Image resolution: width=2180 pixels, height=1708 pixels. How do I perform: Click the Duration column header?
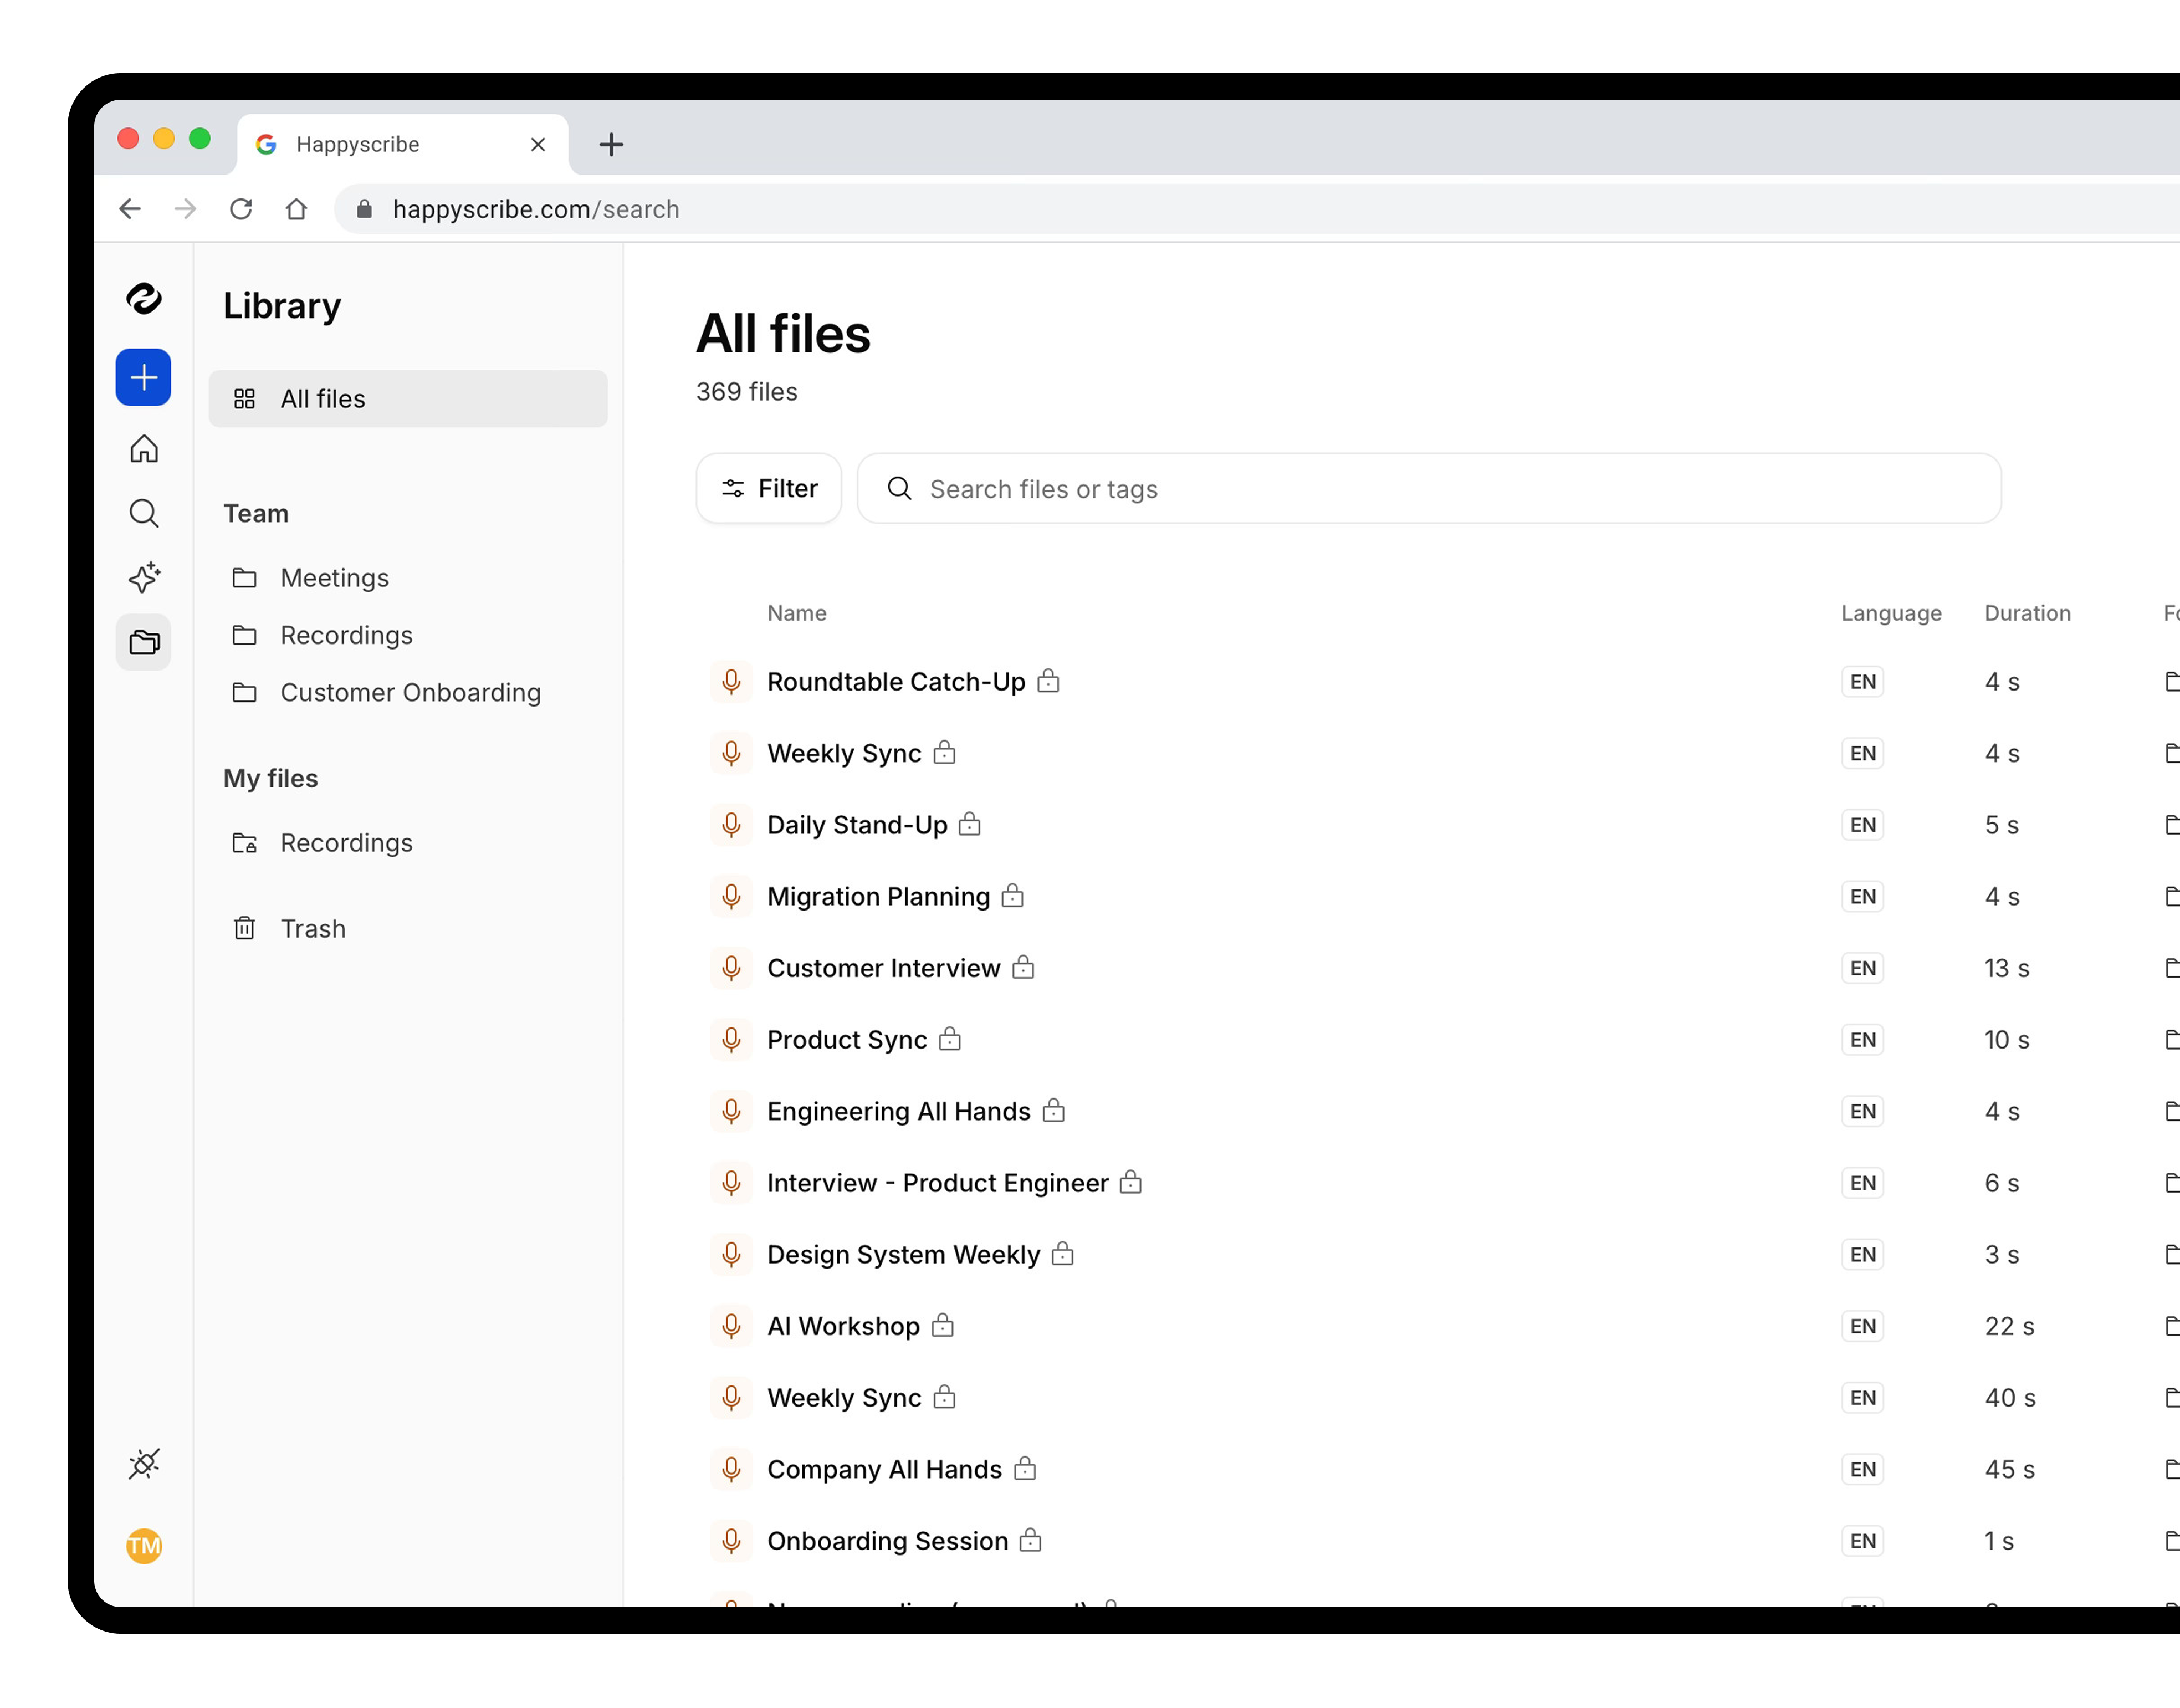point(2027,613)
